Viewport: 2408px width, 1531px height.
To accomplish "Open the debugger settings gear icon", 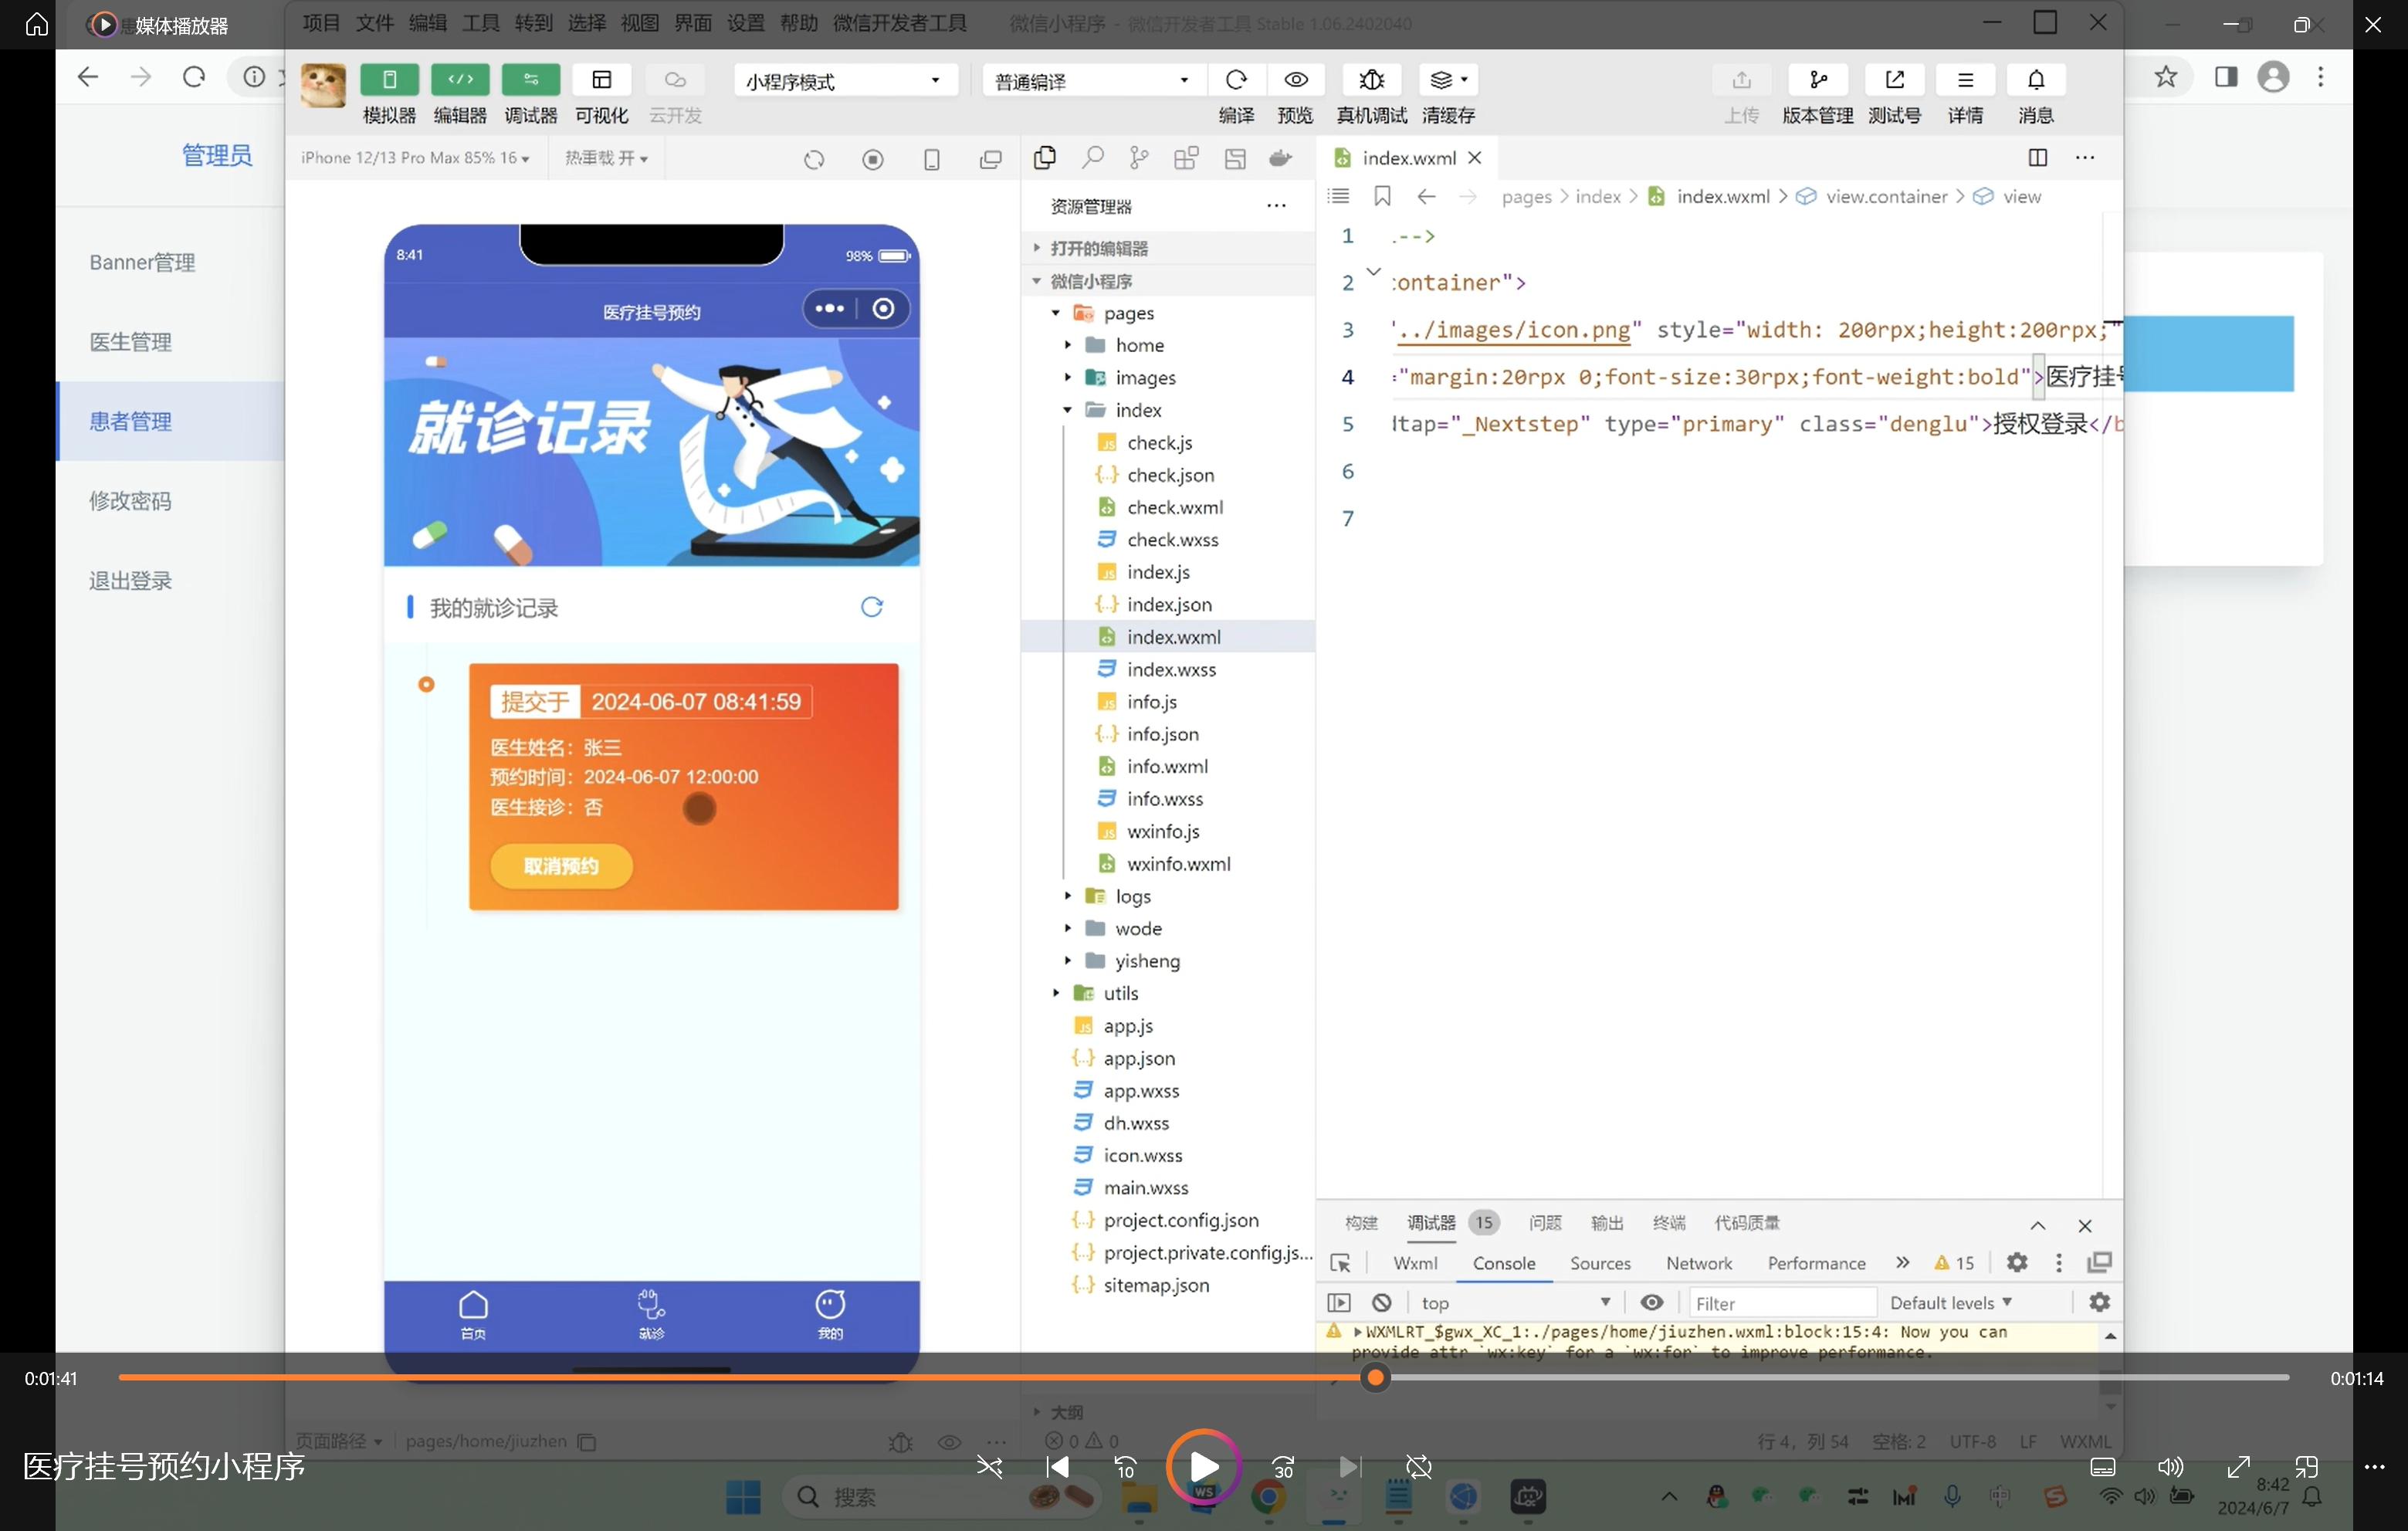I will [x=2017, y=1263].
